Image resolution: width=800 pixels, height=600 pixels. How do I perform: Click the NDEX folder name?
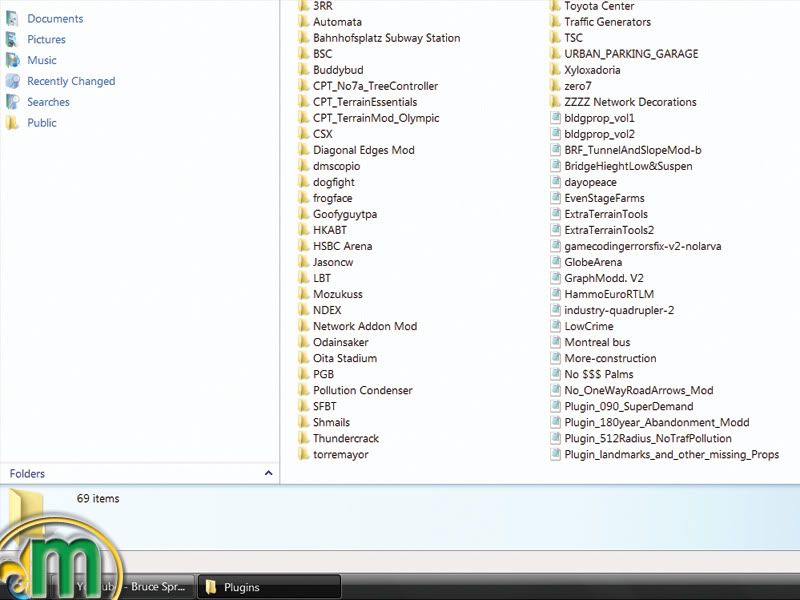click(327, 310)
